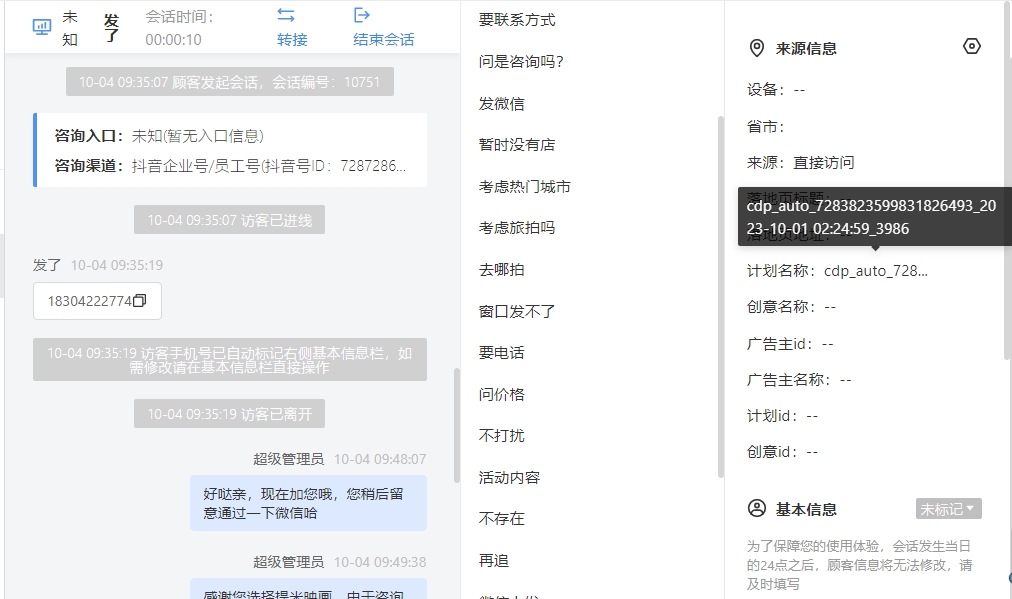Image resolution: width=1012 pixels, height=599 pixels.
Task: Select quick reply 考虑旅拍吗
Action: pyautogui.click(x=517, y=228)
